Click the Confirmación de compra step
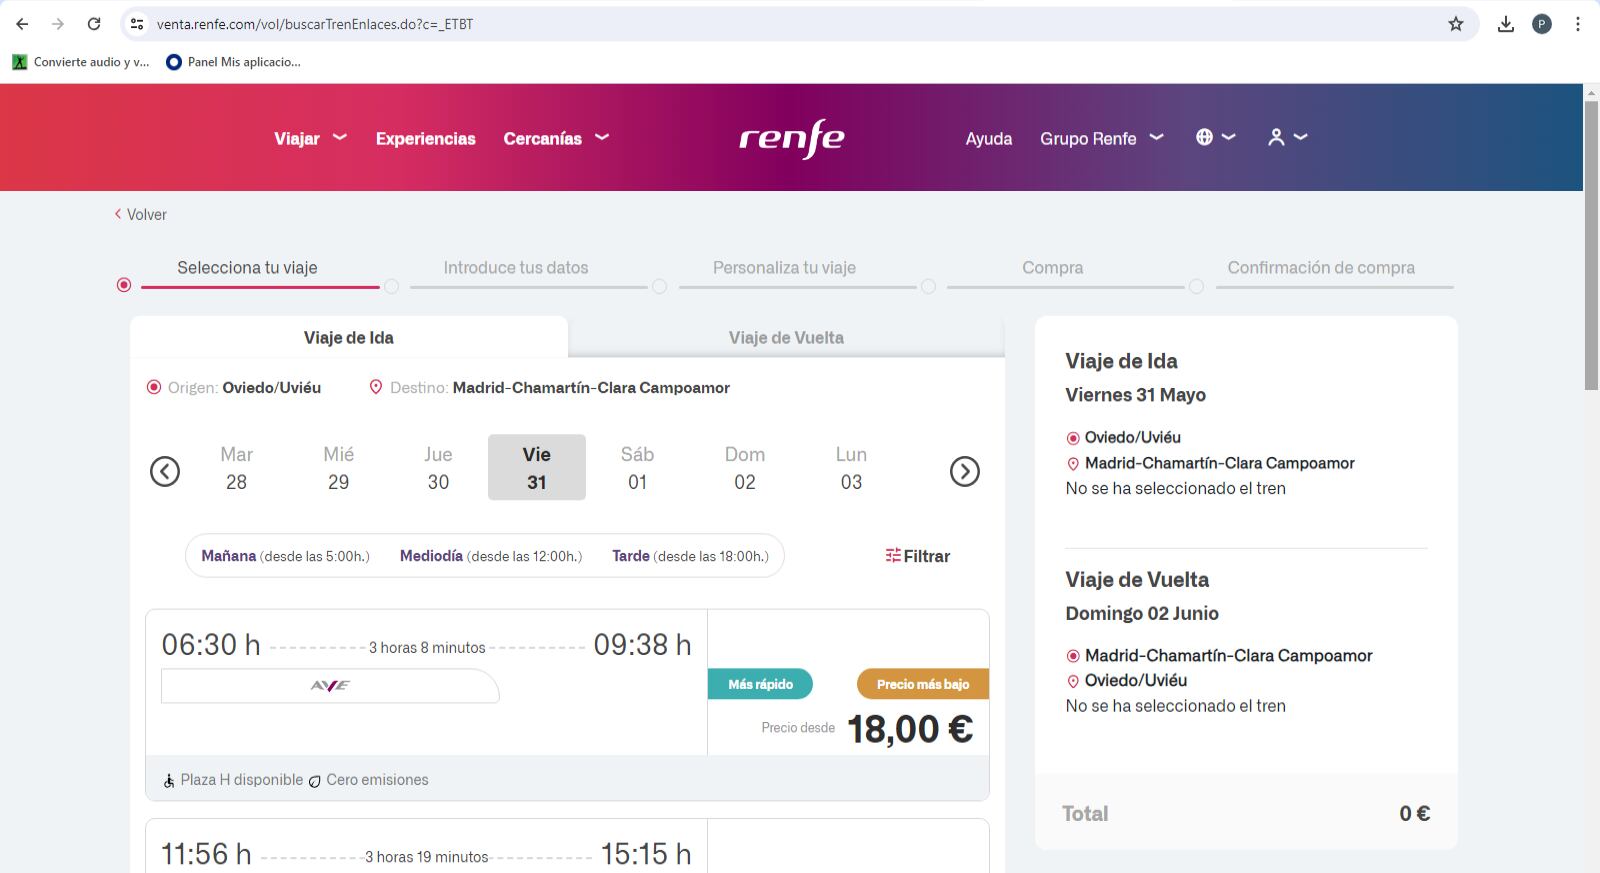 coord(1321,267)
